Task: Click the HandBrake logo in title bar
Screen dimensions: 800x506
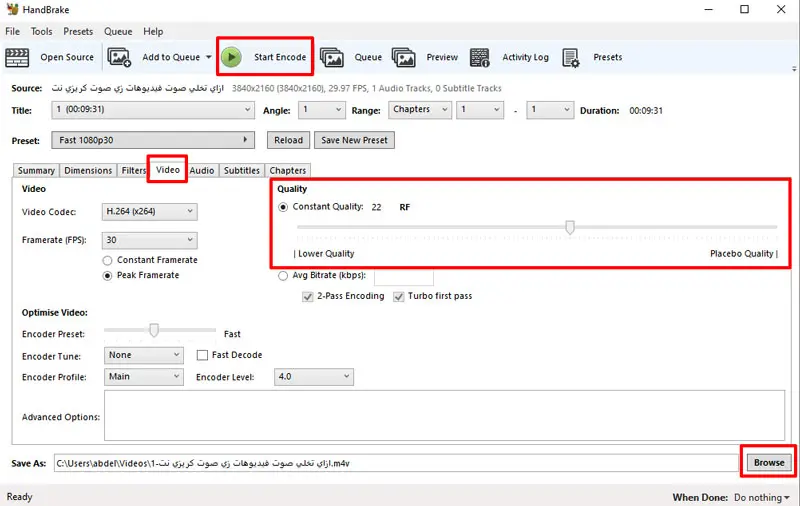Action: click(x=12, y=9)
